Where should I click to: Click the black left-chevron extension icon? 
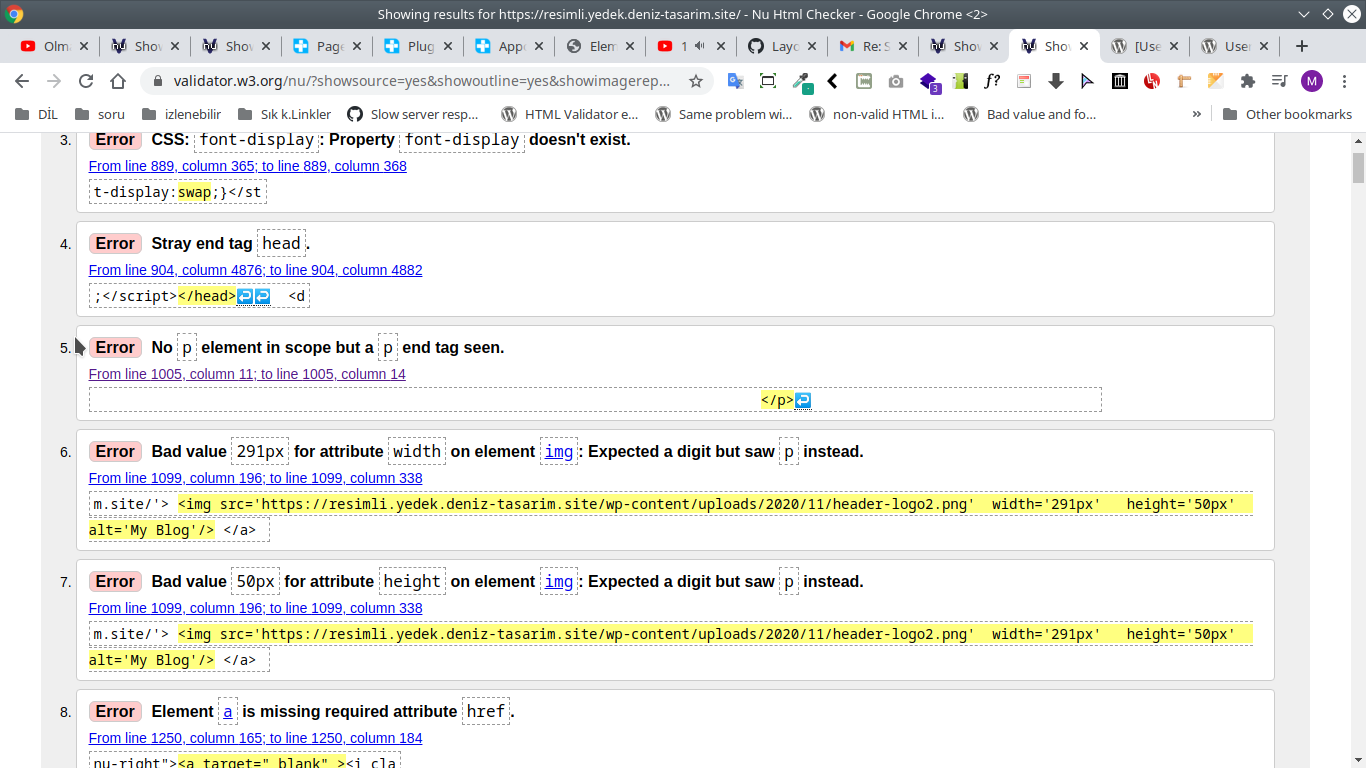[832, 81]
